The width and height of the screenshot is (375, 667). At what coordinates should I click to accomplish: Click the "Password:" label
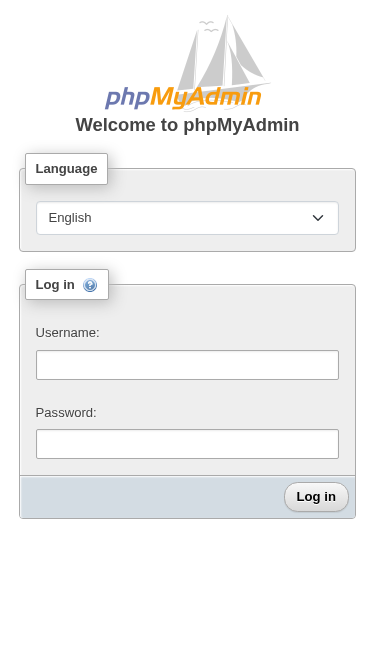point(66,413)
